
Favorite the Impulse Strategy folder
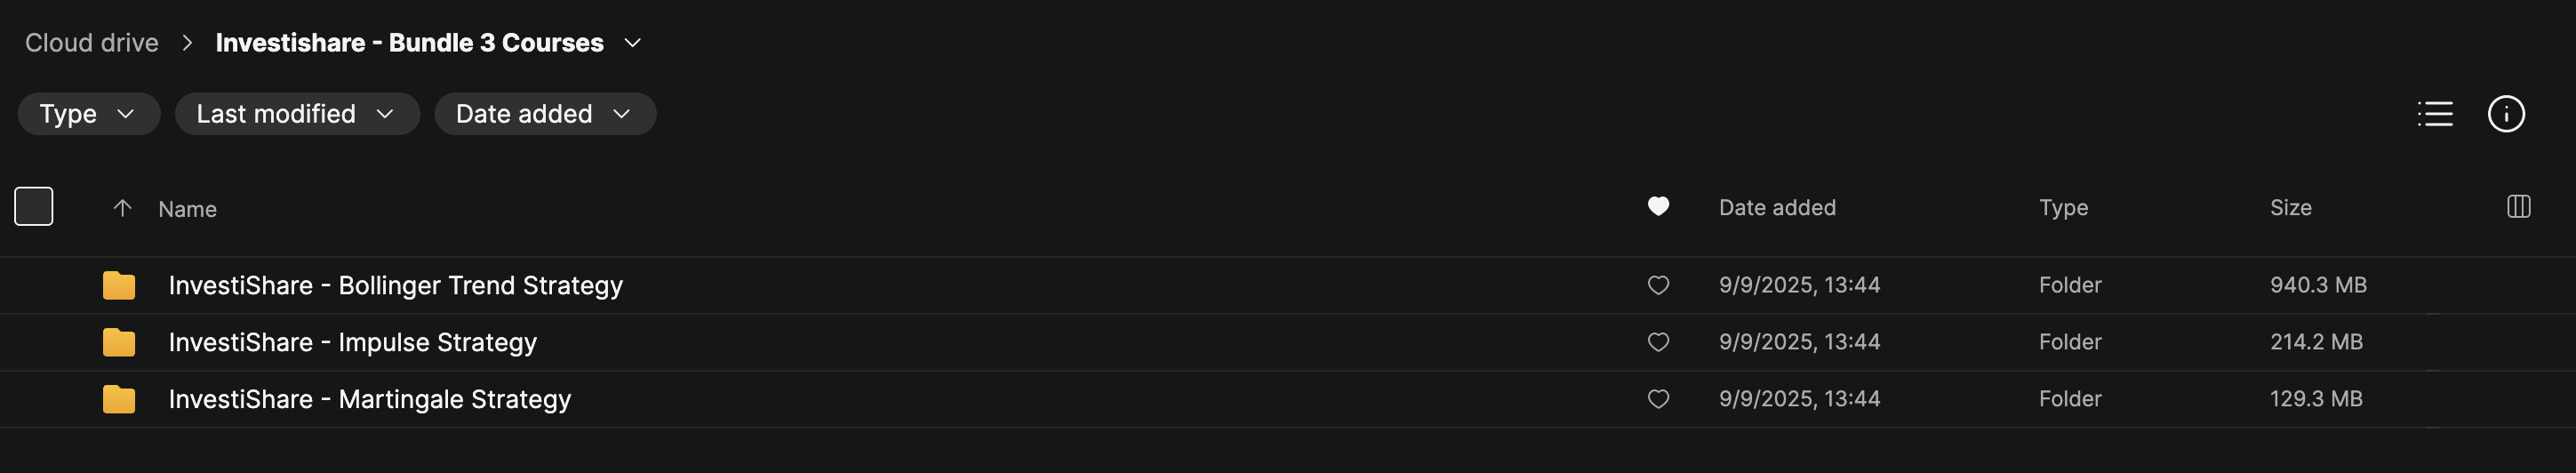1658,343
